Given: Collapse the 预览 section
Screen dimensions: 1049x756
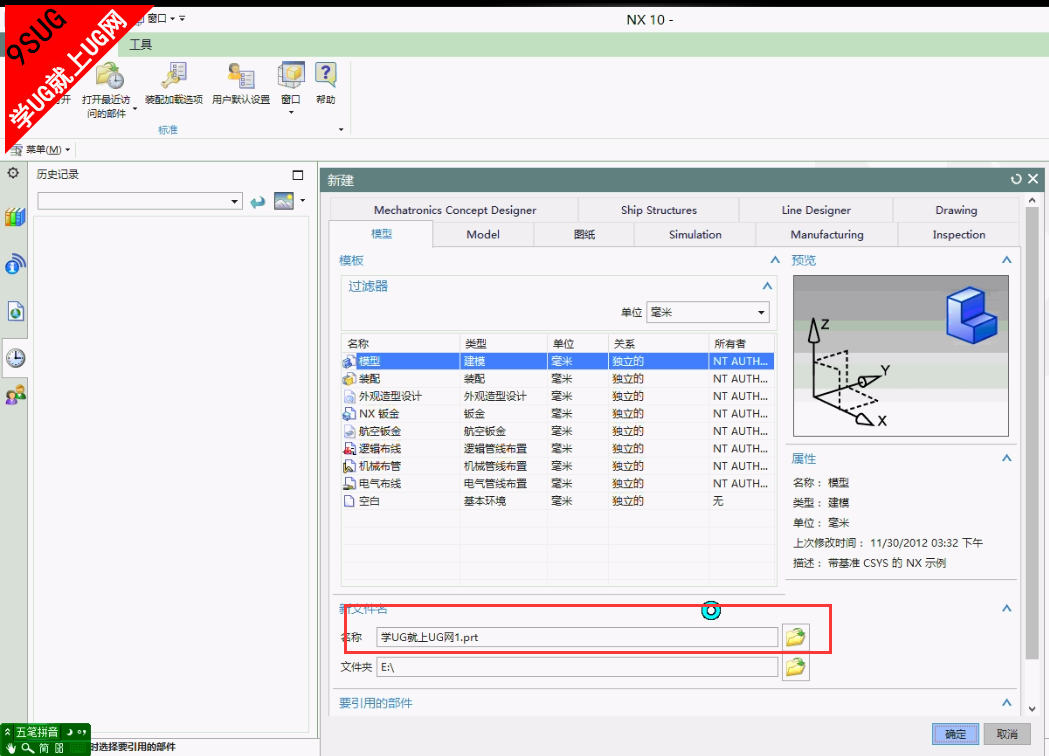Looking at the screenshot, I should point(1006,260).
